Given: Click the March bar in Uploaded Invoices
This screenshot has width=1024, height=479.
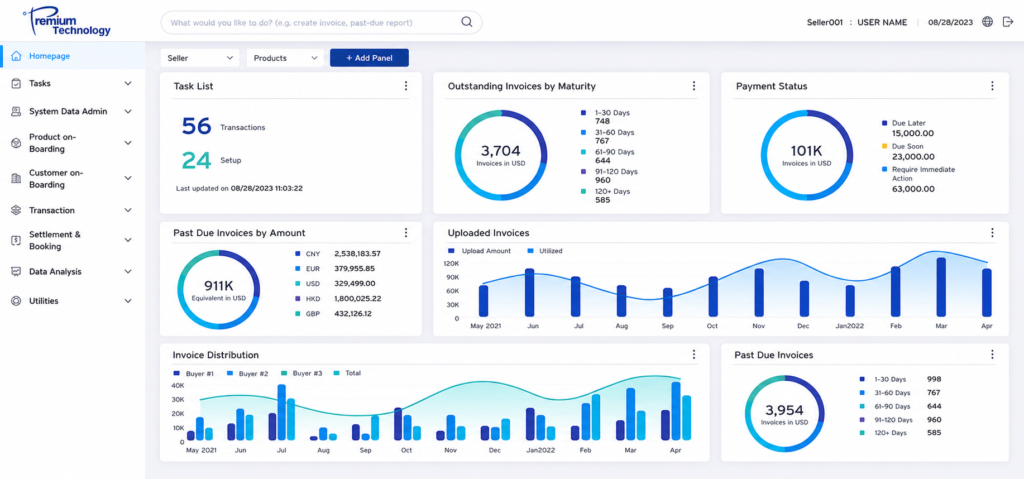Looking at the screenshot, I should point(941,287).
